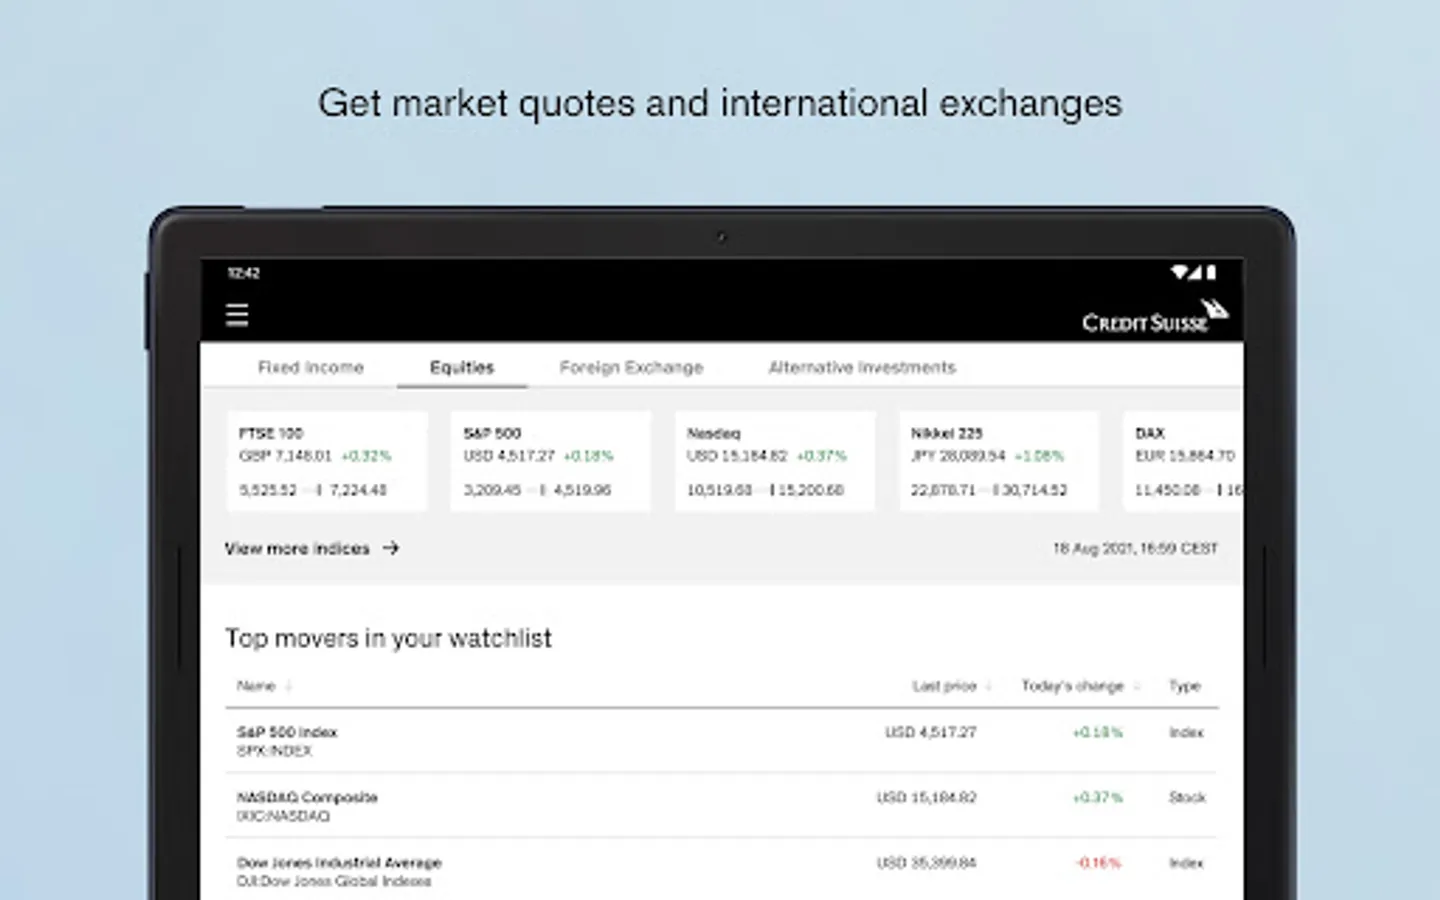
Task: Open the Nasdaq index card
Action: click(774, 461)
